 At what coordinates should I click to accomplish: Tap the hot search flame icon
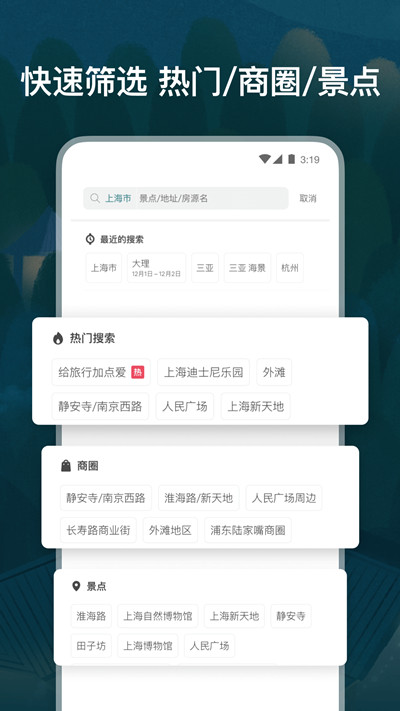(58, 338)
